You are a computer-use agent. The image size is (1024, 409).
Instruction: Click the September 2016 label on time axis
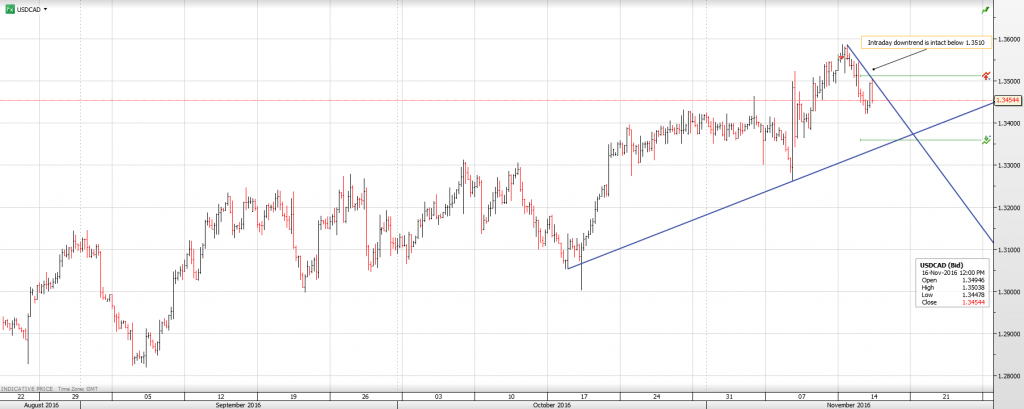pos(238,405)
